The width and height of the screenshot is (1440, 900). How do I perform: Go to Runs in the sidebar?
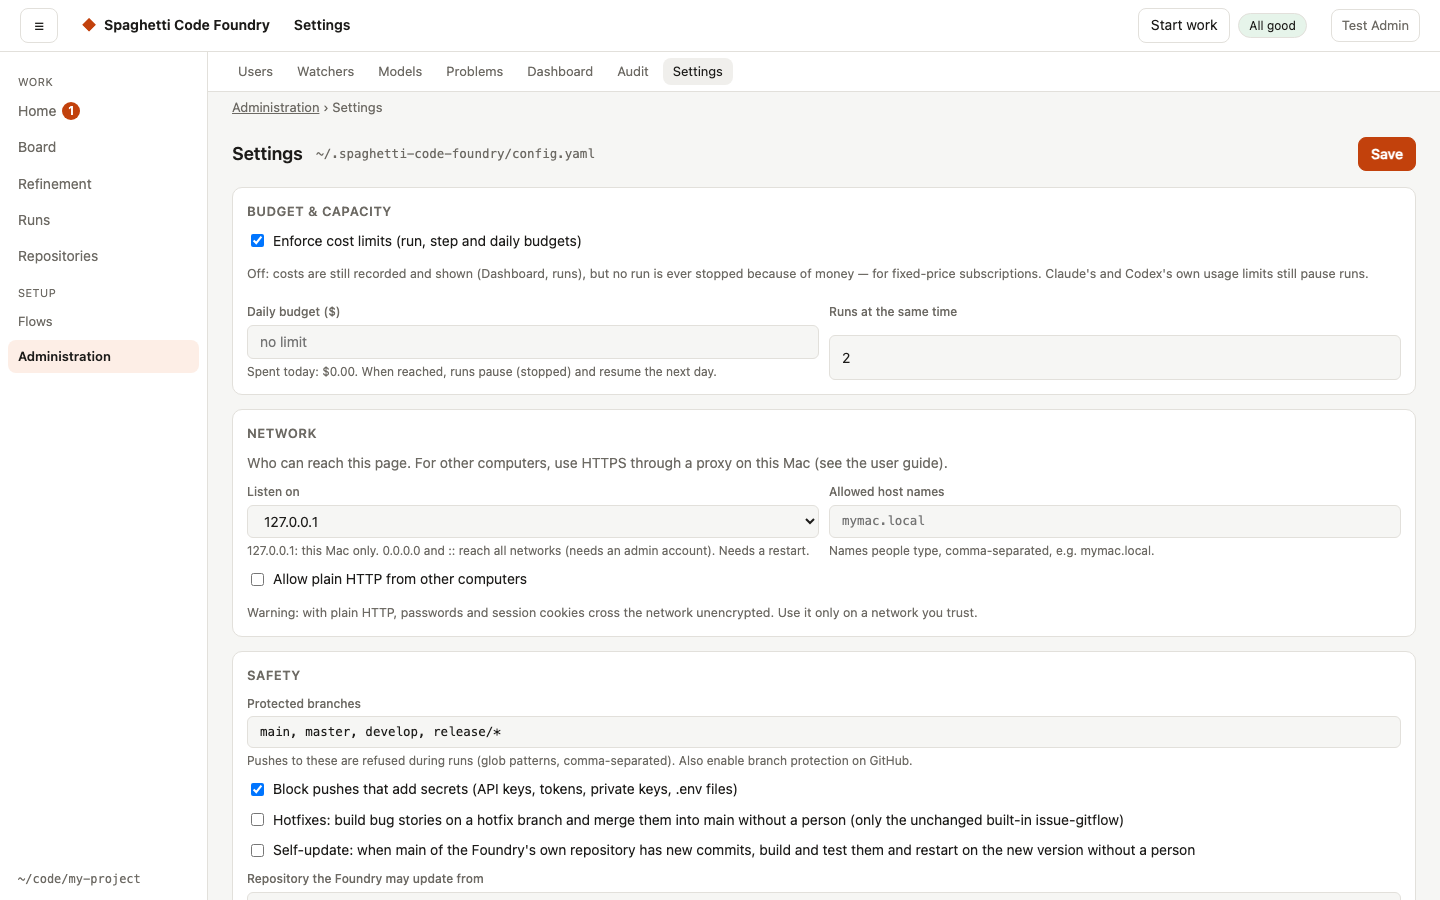point(103,220)
